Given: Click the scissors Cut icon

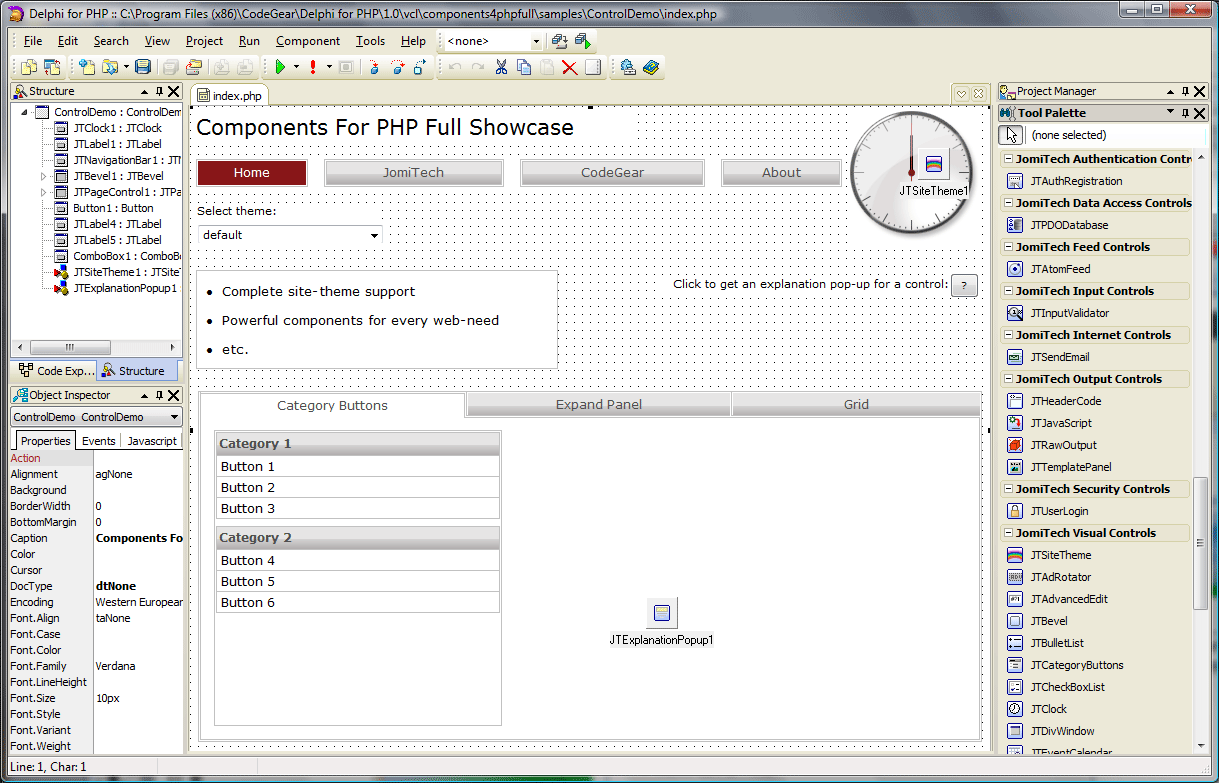Looking at the screenshot, I should point(501,67).
